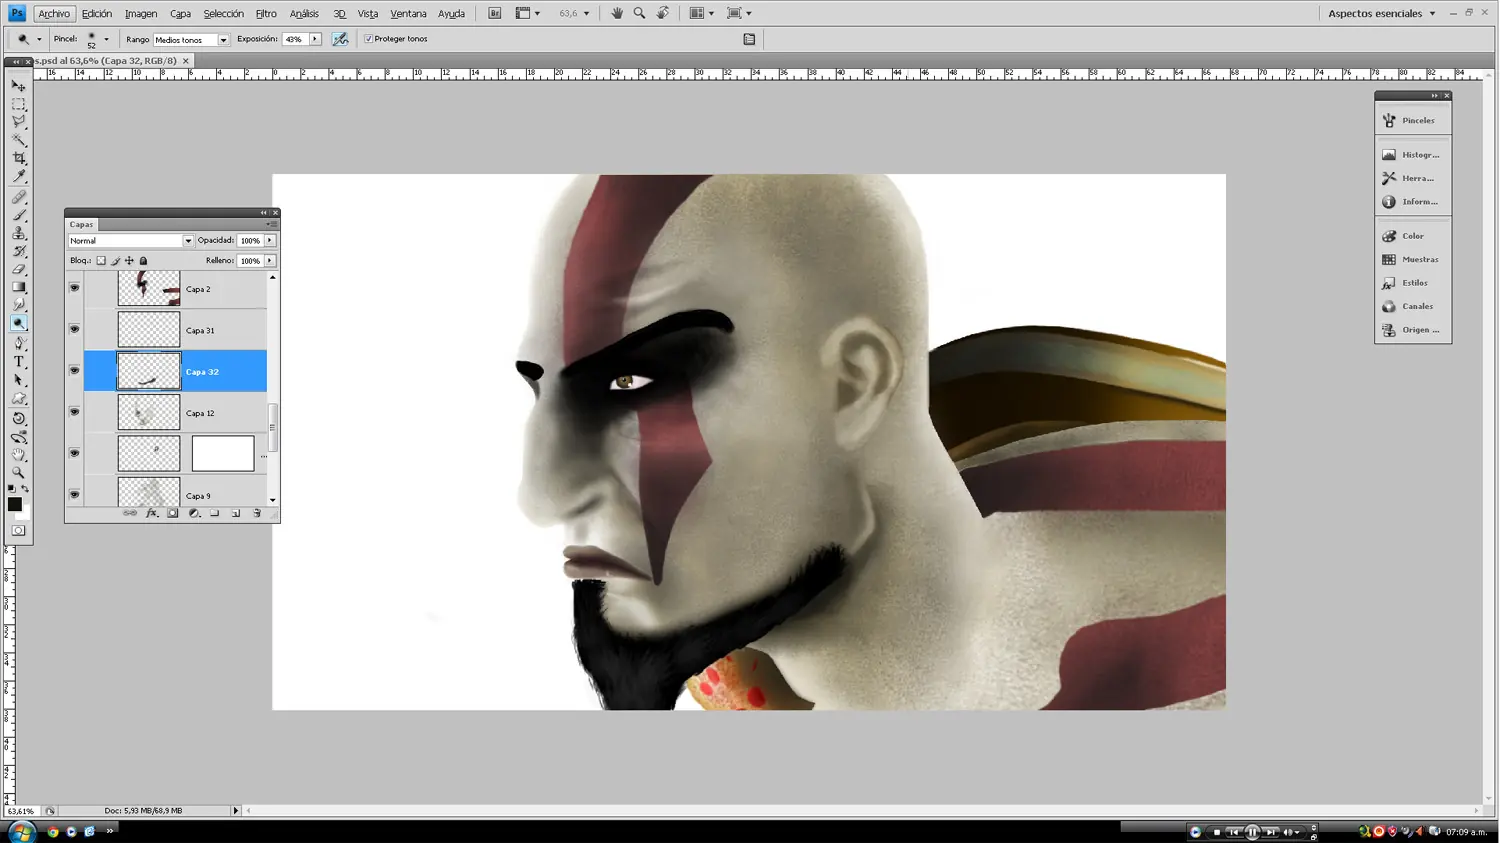
Task: Click the Rotate View tool in top bar
Action: click(663, 13)
